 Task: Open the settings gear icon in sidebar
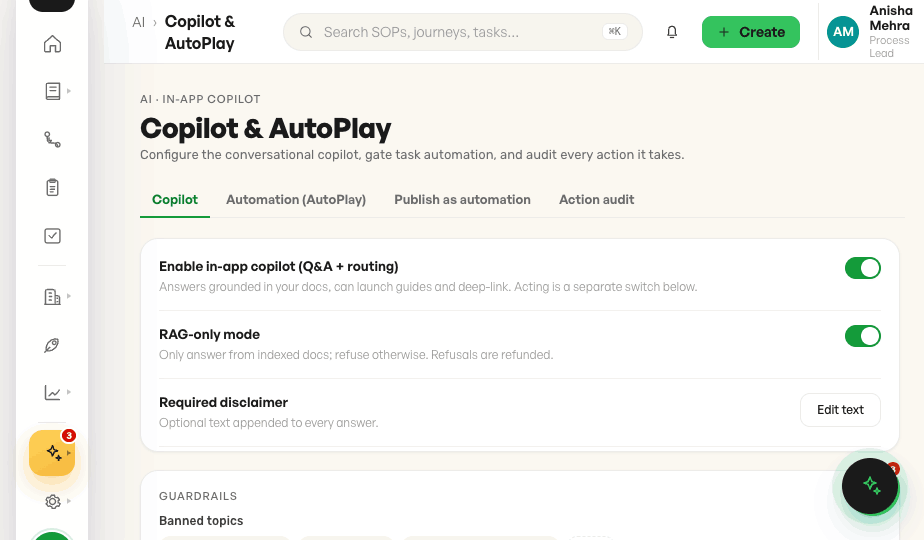52,501
